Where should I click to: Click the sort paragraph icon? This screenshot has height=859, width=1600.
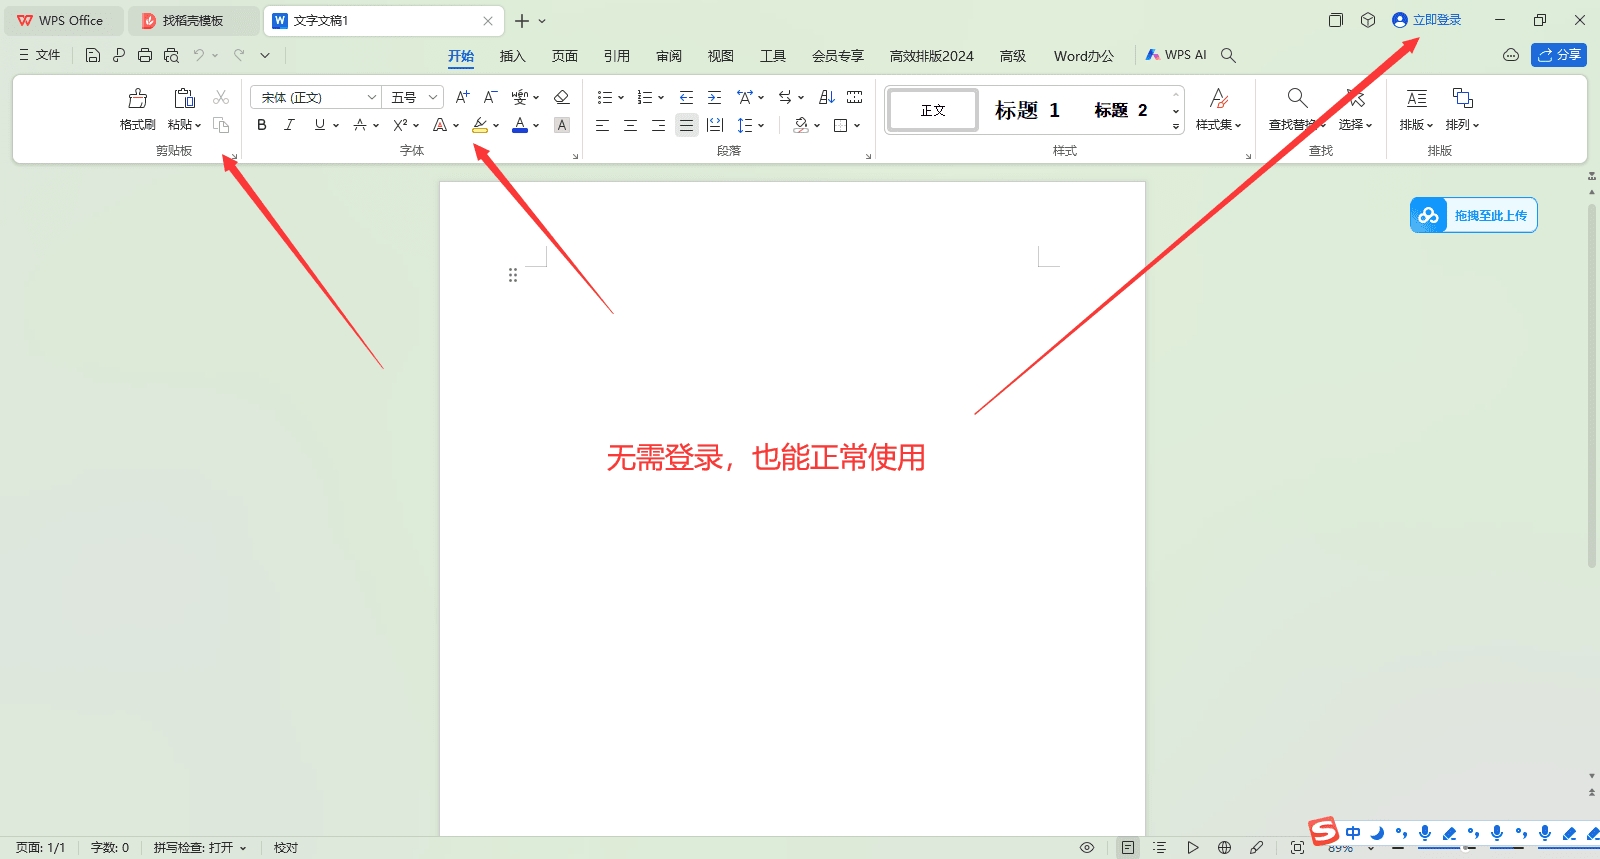coord(826,97)
